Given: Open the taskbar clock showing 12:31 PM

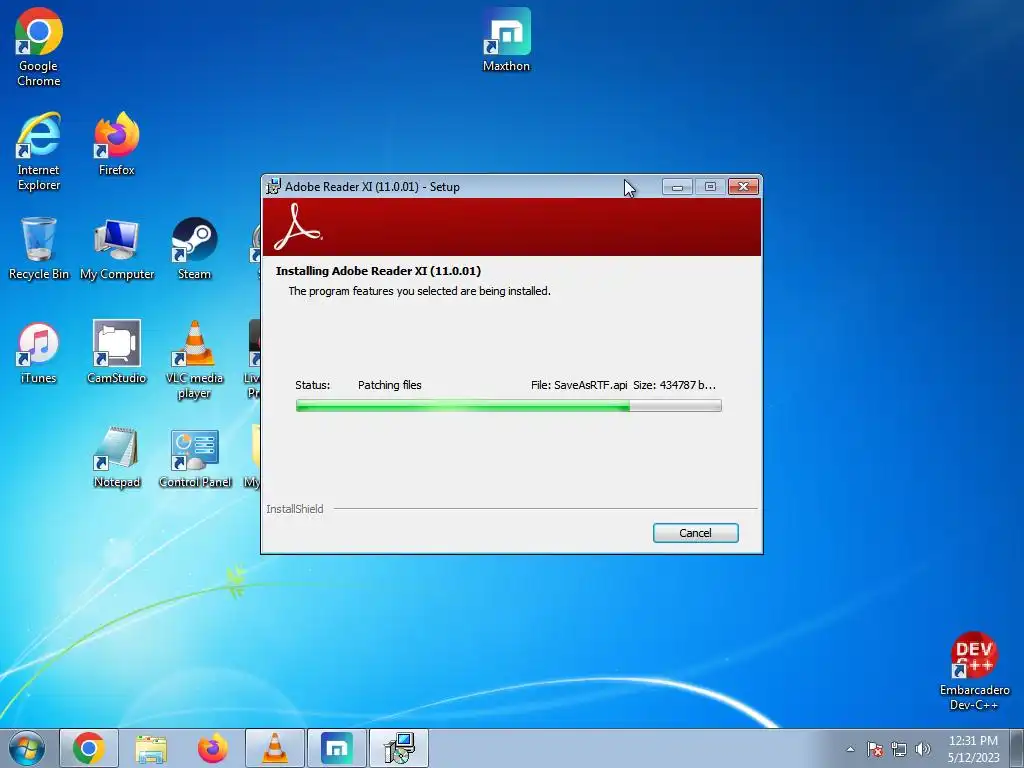Looking at the screenshot, I should click(x=973, y=748).
